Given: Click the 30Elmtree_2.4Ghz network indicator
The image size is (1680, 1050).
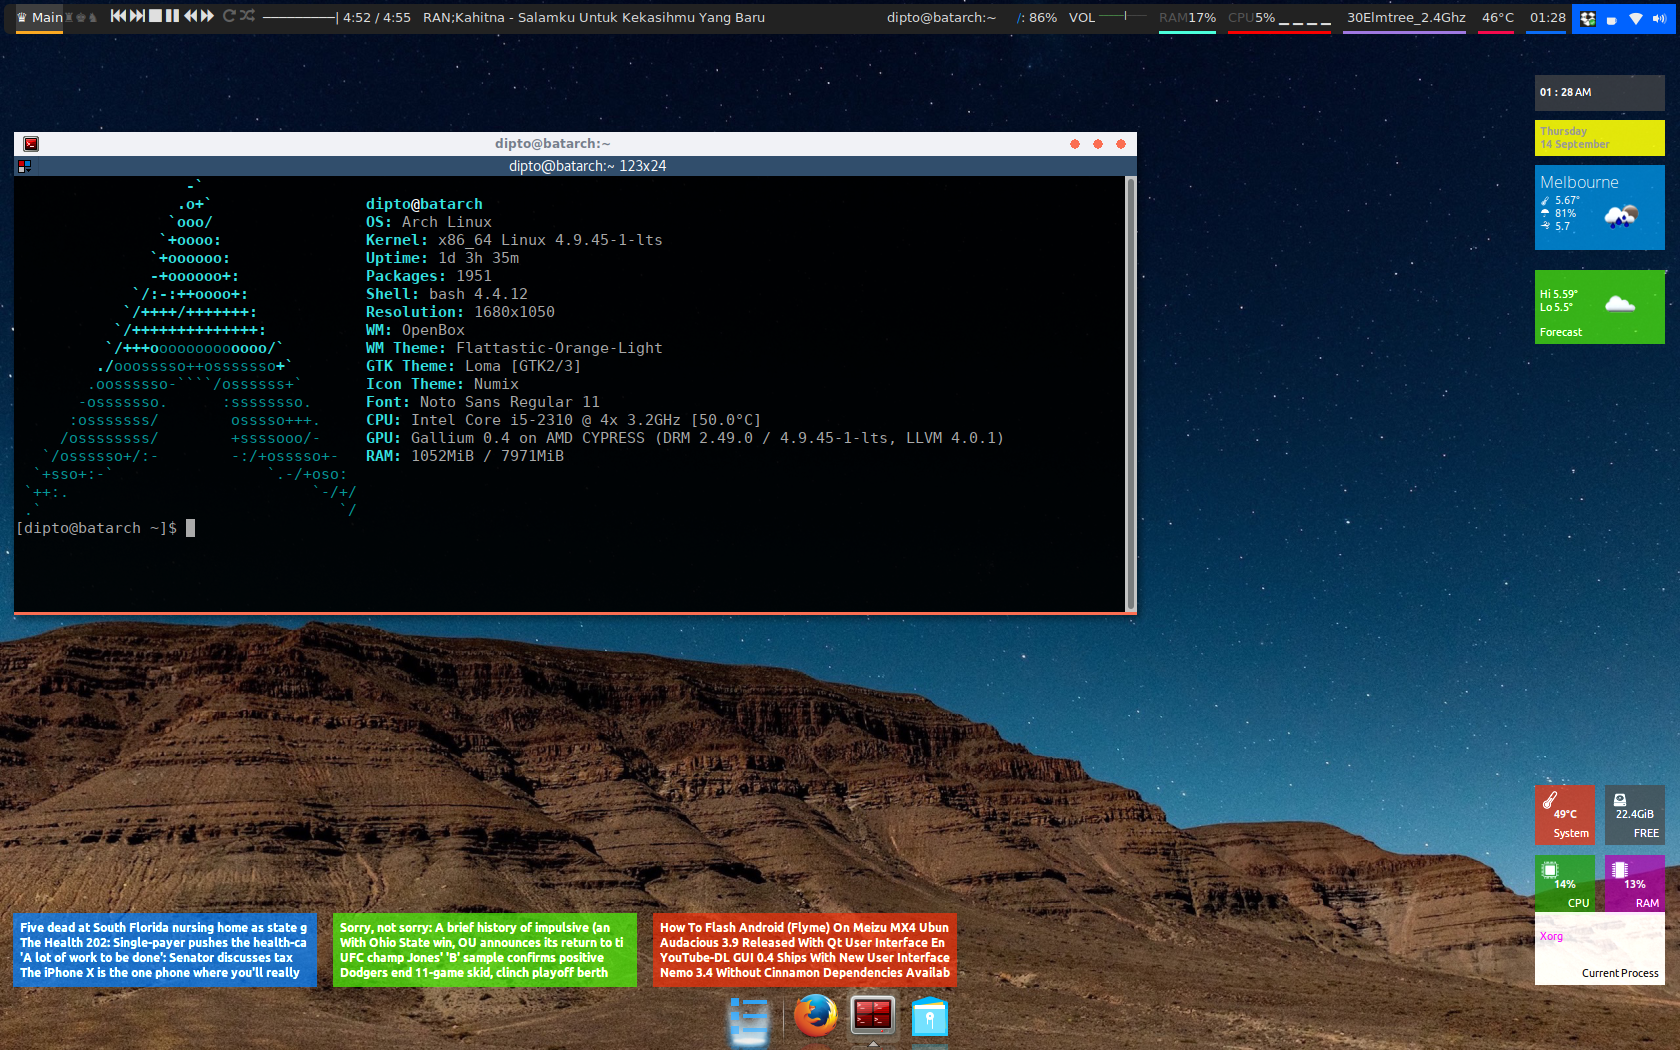Looking at the screenshot, I should tap(1405, 18).
